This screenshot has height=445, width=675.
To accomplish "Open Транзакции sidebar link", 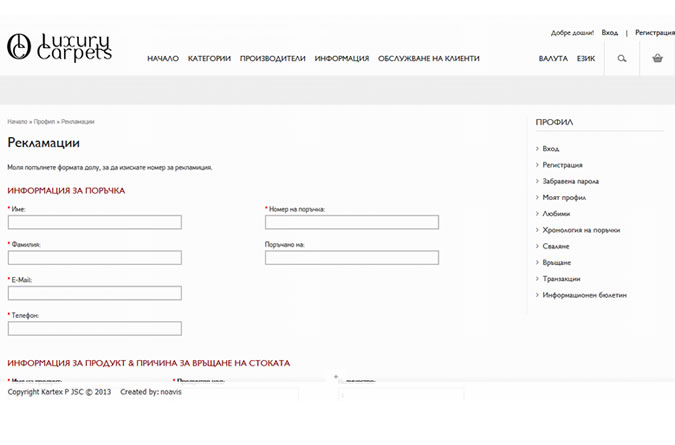I will [561, 279].
